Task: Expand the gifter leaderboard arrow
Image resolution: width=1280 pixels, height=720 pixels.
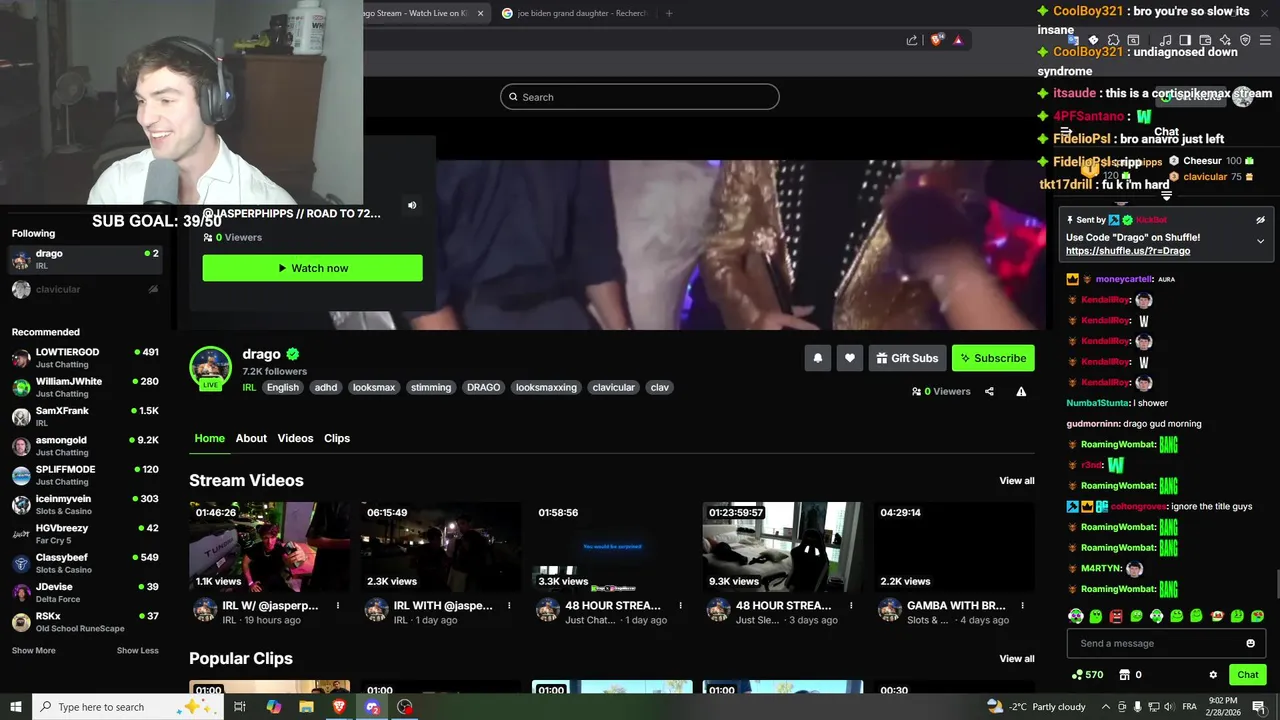Action: (1166, 196)
